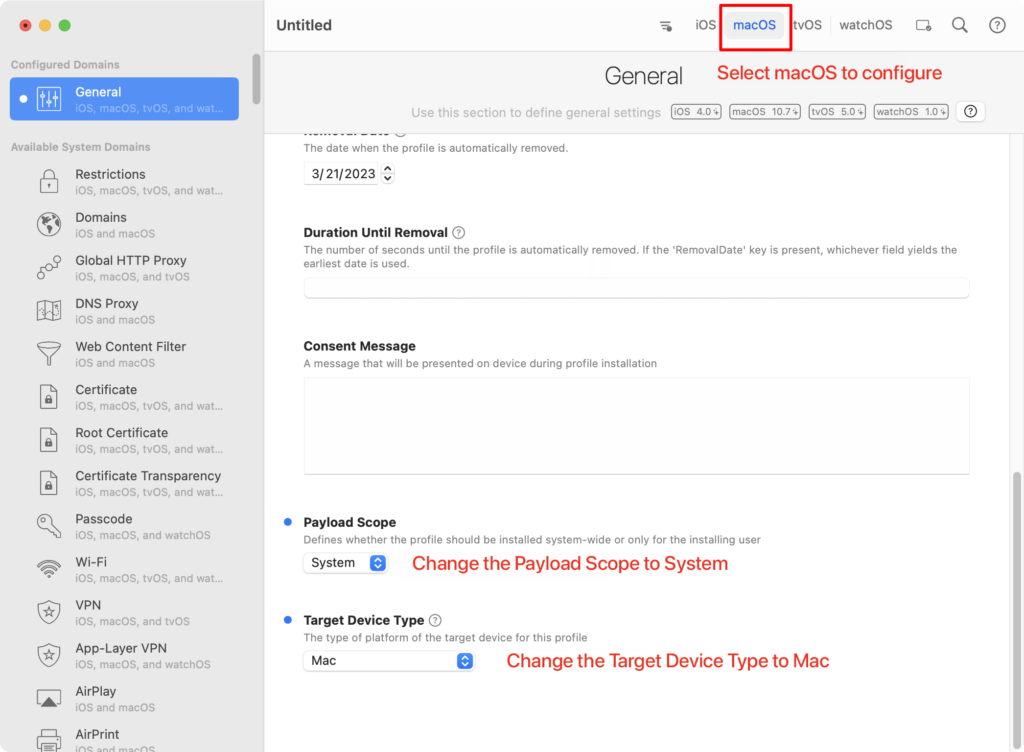The image size is (1024, 752).
Task: Click the General sliders icon
Action: [49, 99]
